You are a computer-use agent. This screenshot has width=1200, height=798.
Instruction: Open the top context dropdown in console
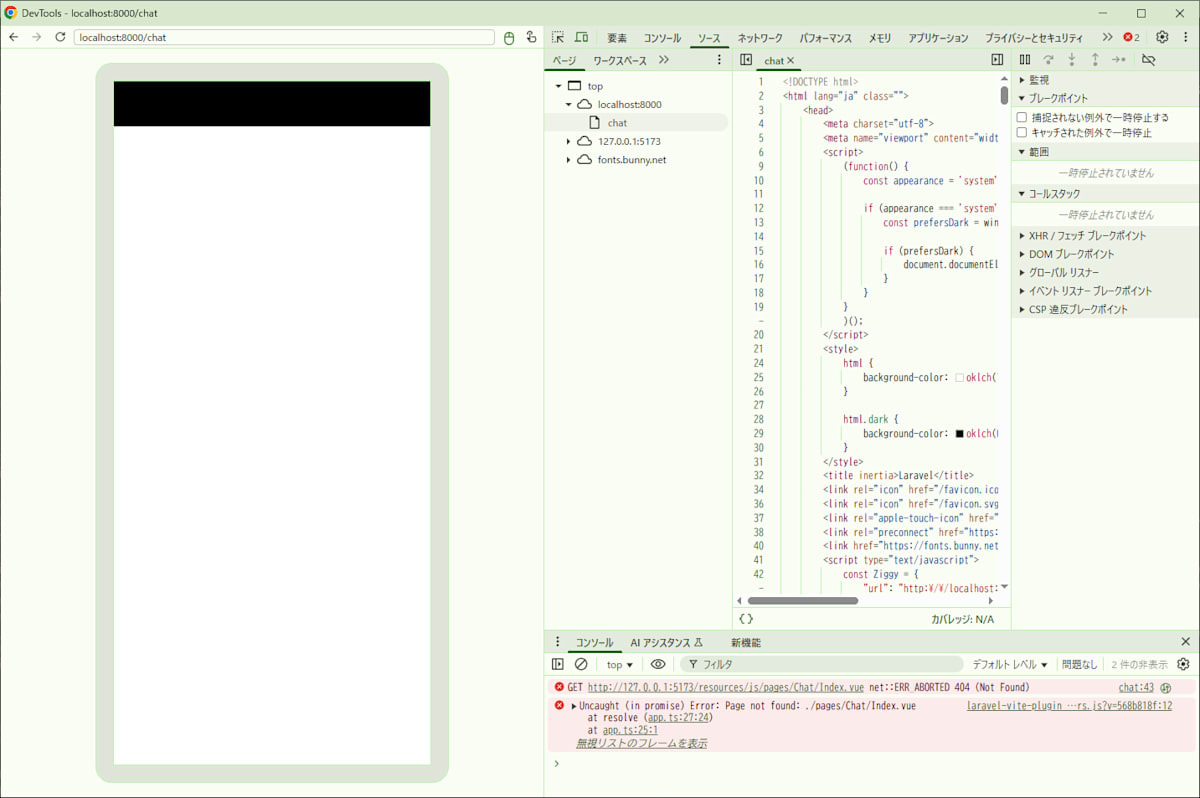pos(620,664)
